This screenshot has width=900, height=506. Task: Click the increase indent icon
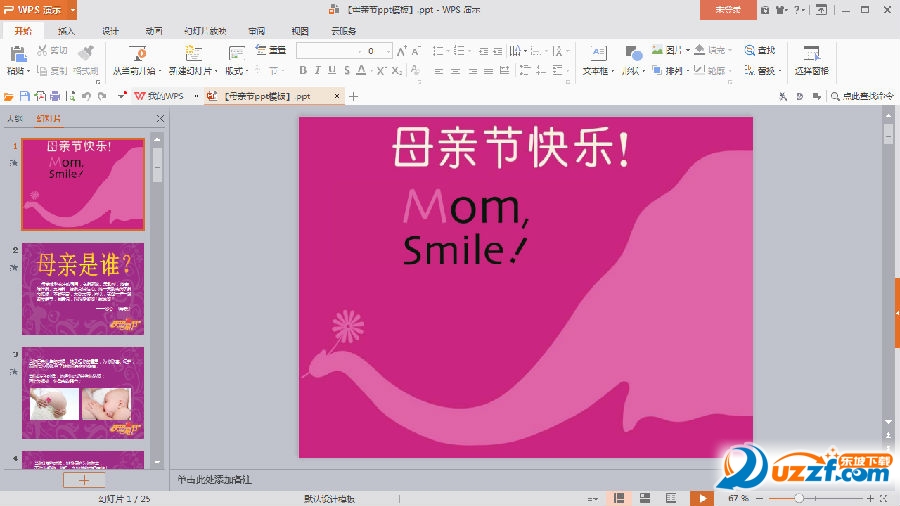click(497, 51)
